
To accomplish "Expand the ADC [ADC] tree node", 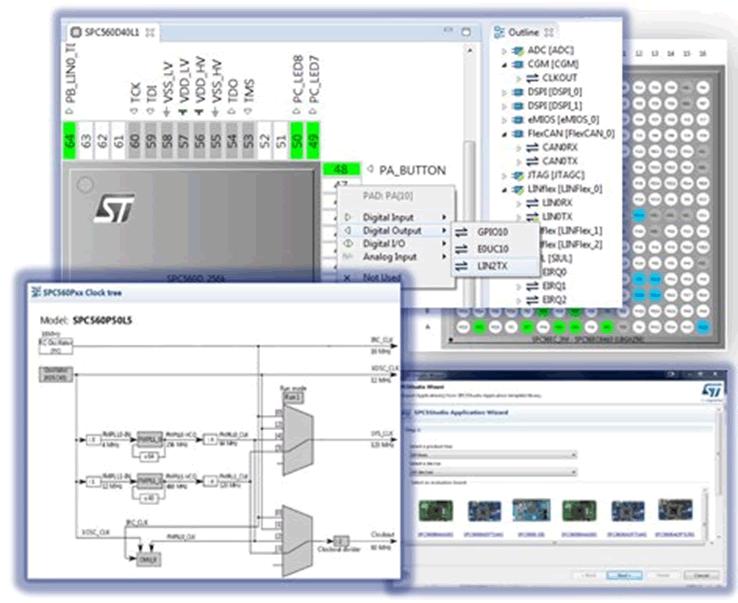I will click(504, 51).
